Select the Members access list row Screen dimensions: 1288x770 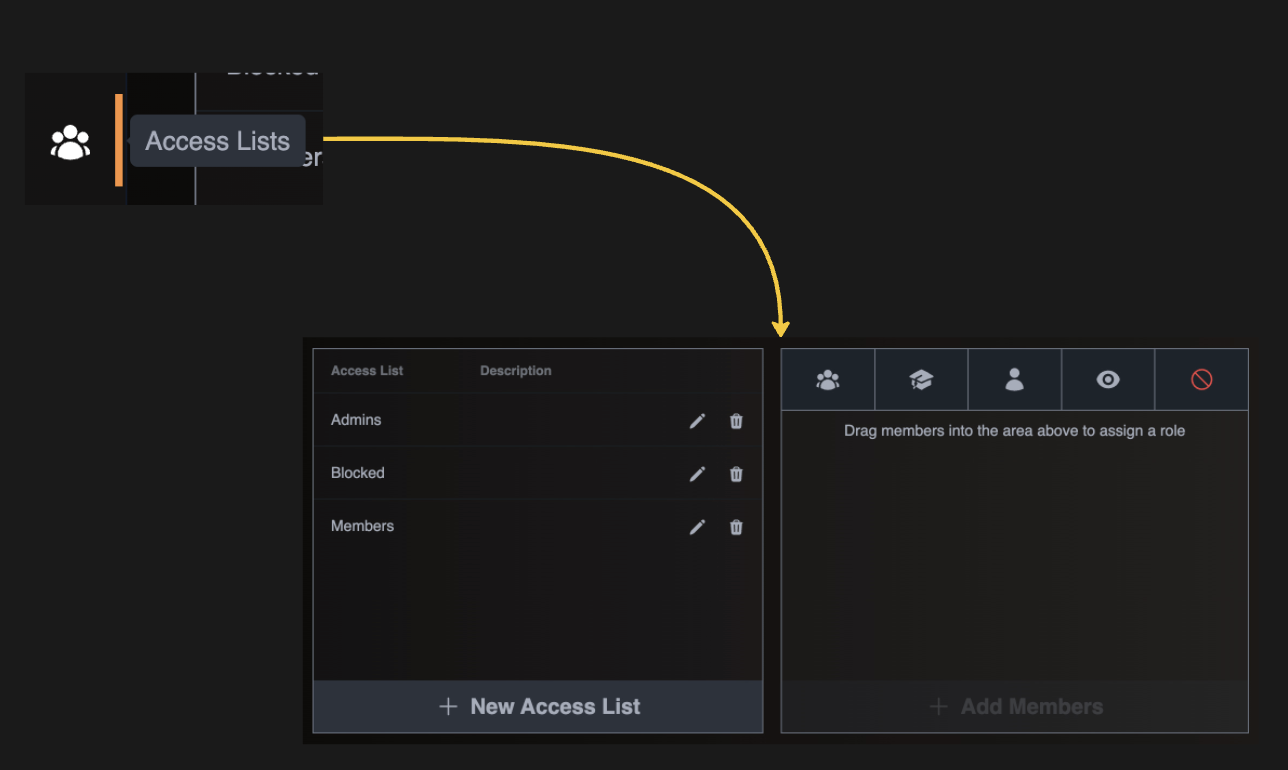(x=362, y=526)
